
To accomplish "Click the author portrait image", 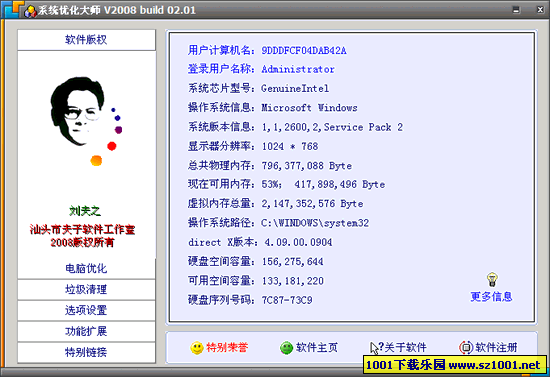I will (x=86, y=121).
